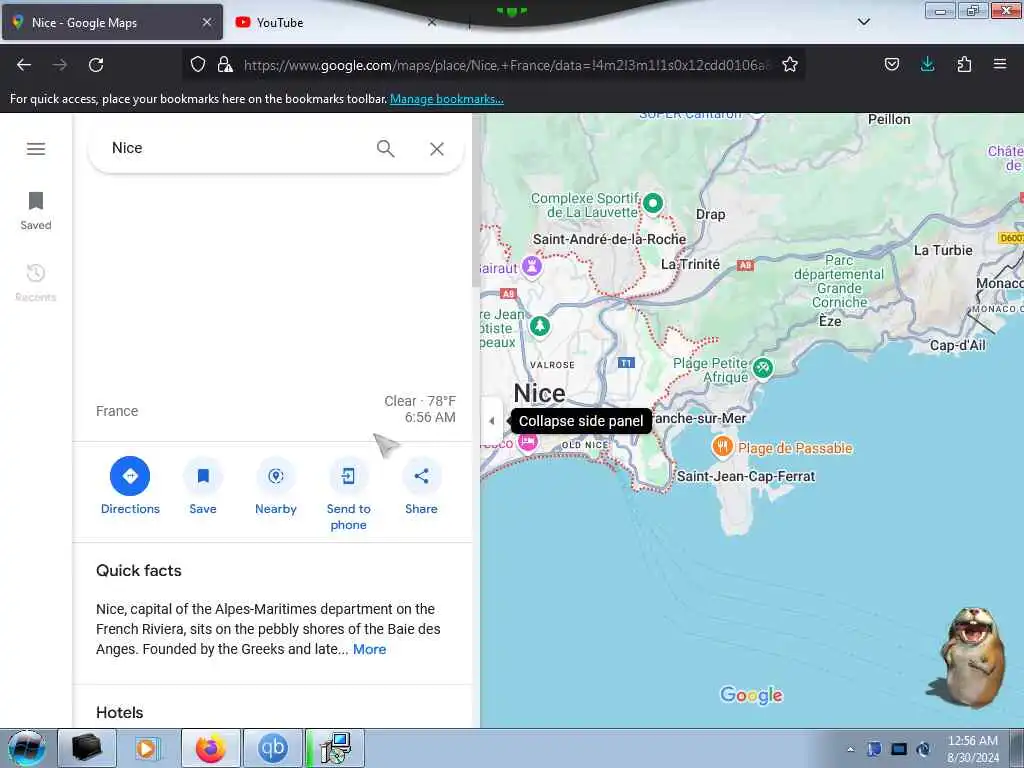Click the Manage bookmarks link
Image resolution: width=1024 pixels, height=768 pixels.
pos(447,99)
